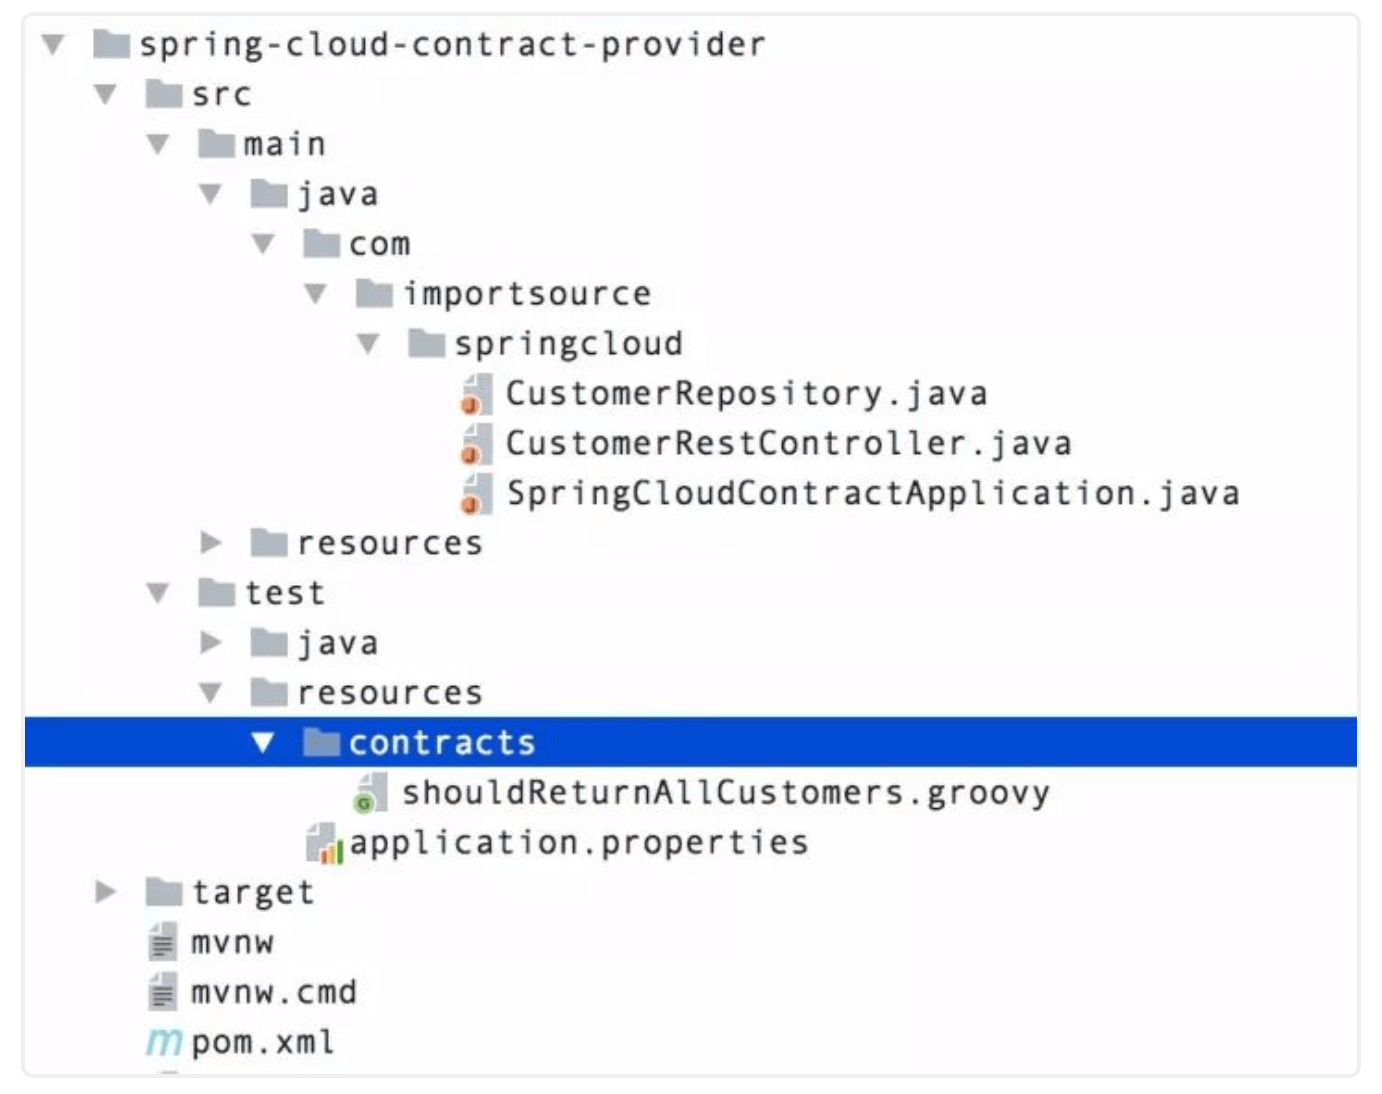Expand the main resources folder
The height and width of the screenshot is (1094, 1382).
tap(210, 543)
